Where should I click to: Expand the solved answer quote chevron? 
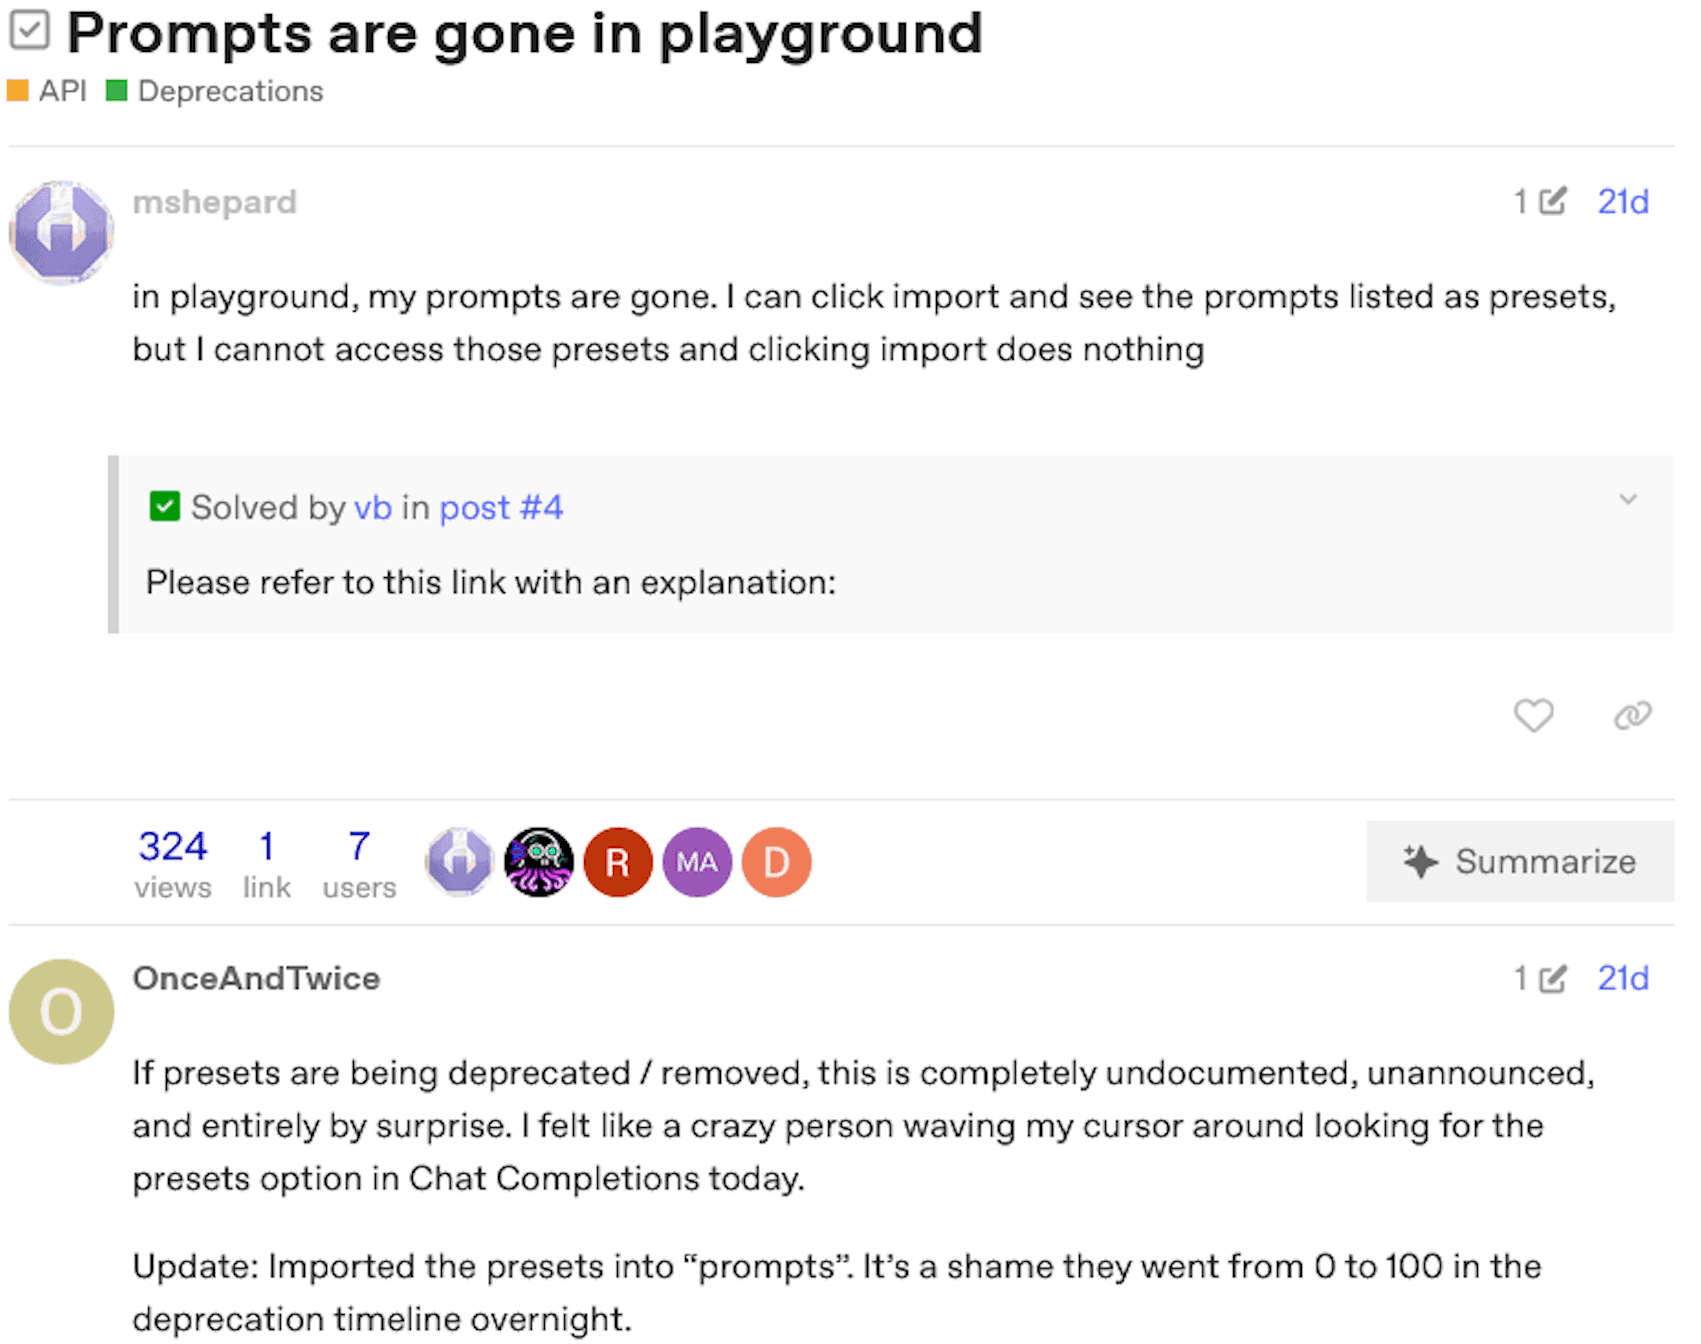pos(1628,499)
